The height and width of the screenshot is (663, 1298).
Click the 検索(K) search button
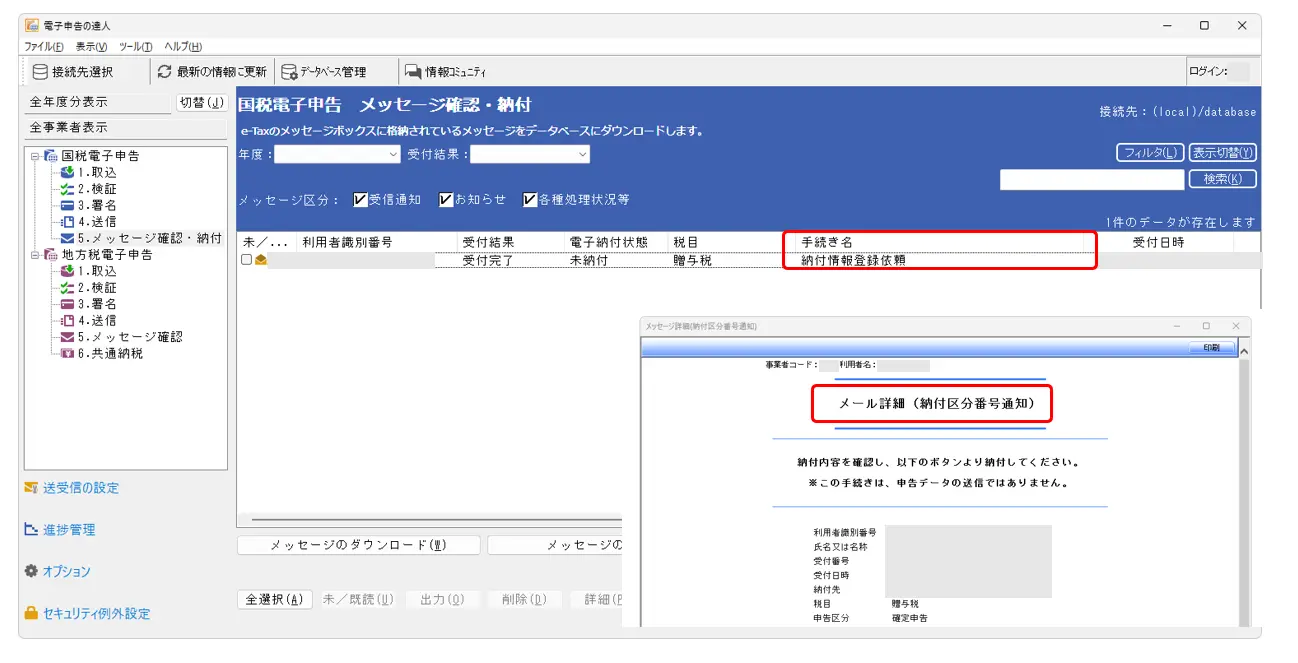coord(1222,179)
